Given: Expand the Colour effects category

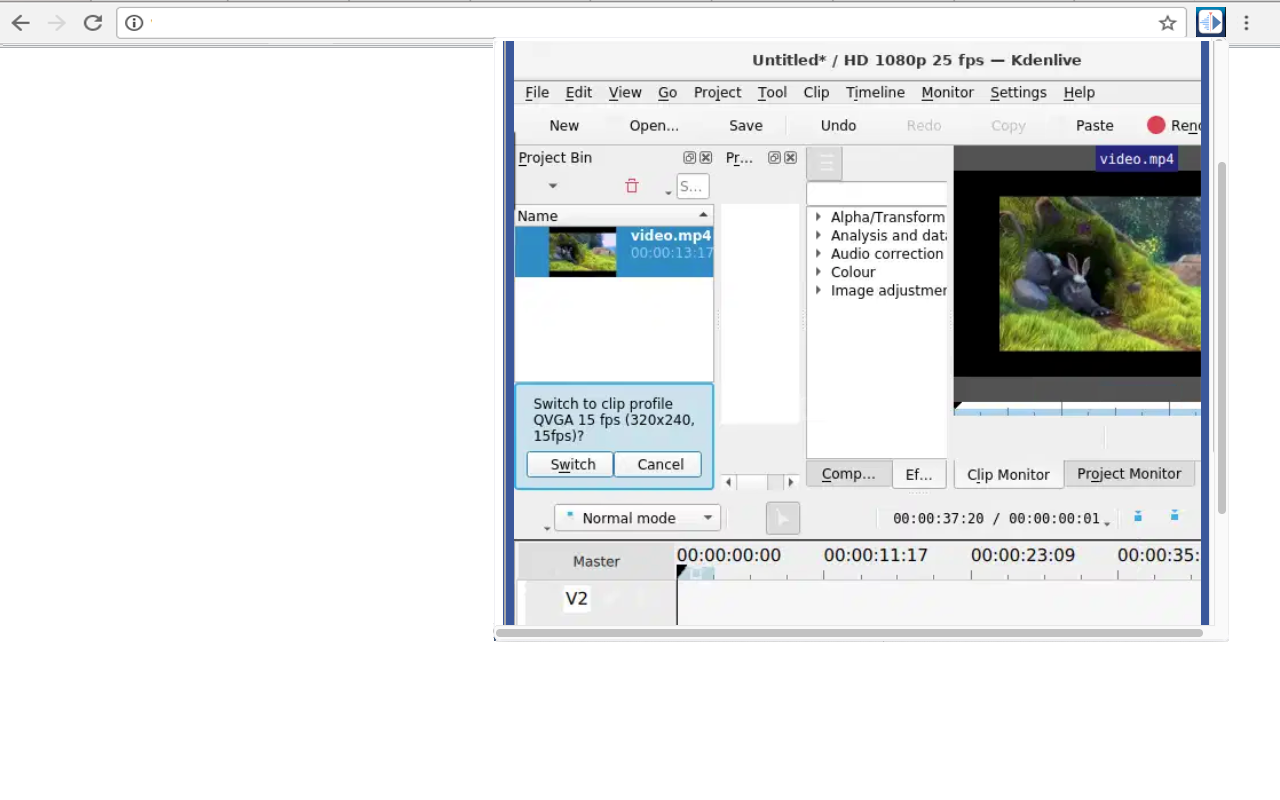Looking at the screenshot, I should (818, 272).
